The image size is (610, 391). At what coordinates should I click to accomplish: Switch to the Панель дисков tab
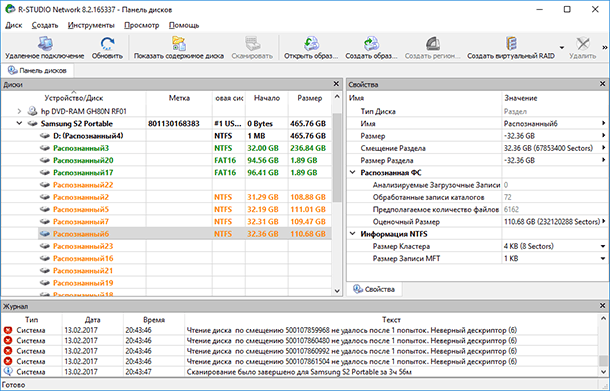click(x=37, y=70)
